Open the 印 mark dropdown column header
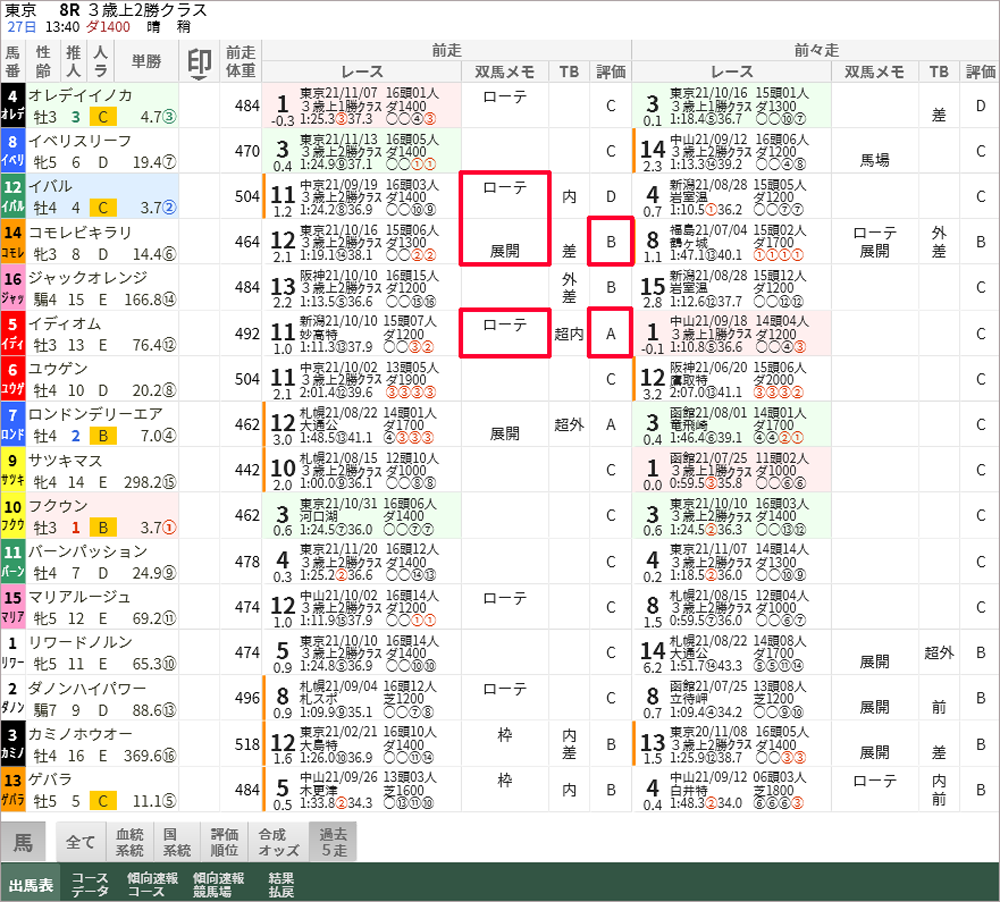 tap(199, 62)
